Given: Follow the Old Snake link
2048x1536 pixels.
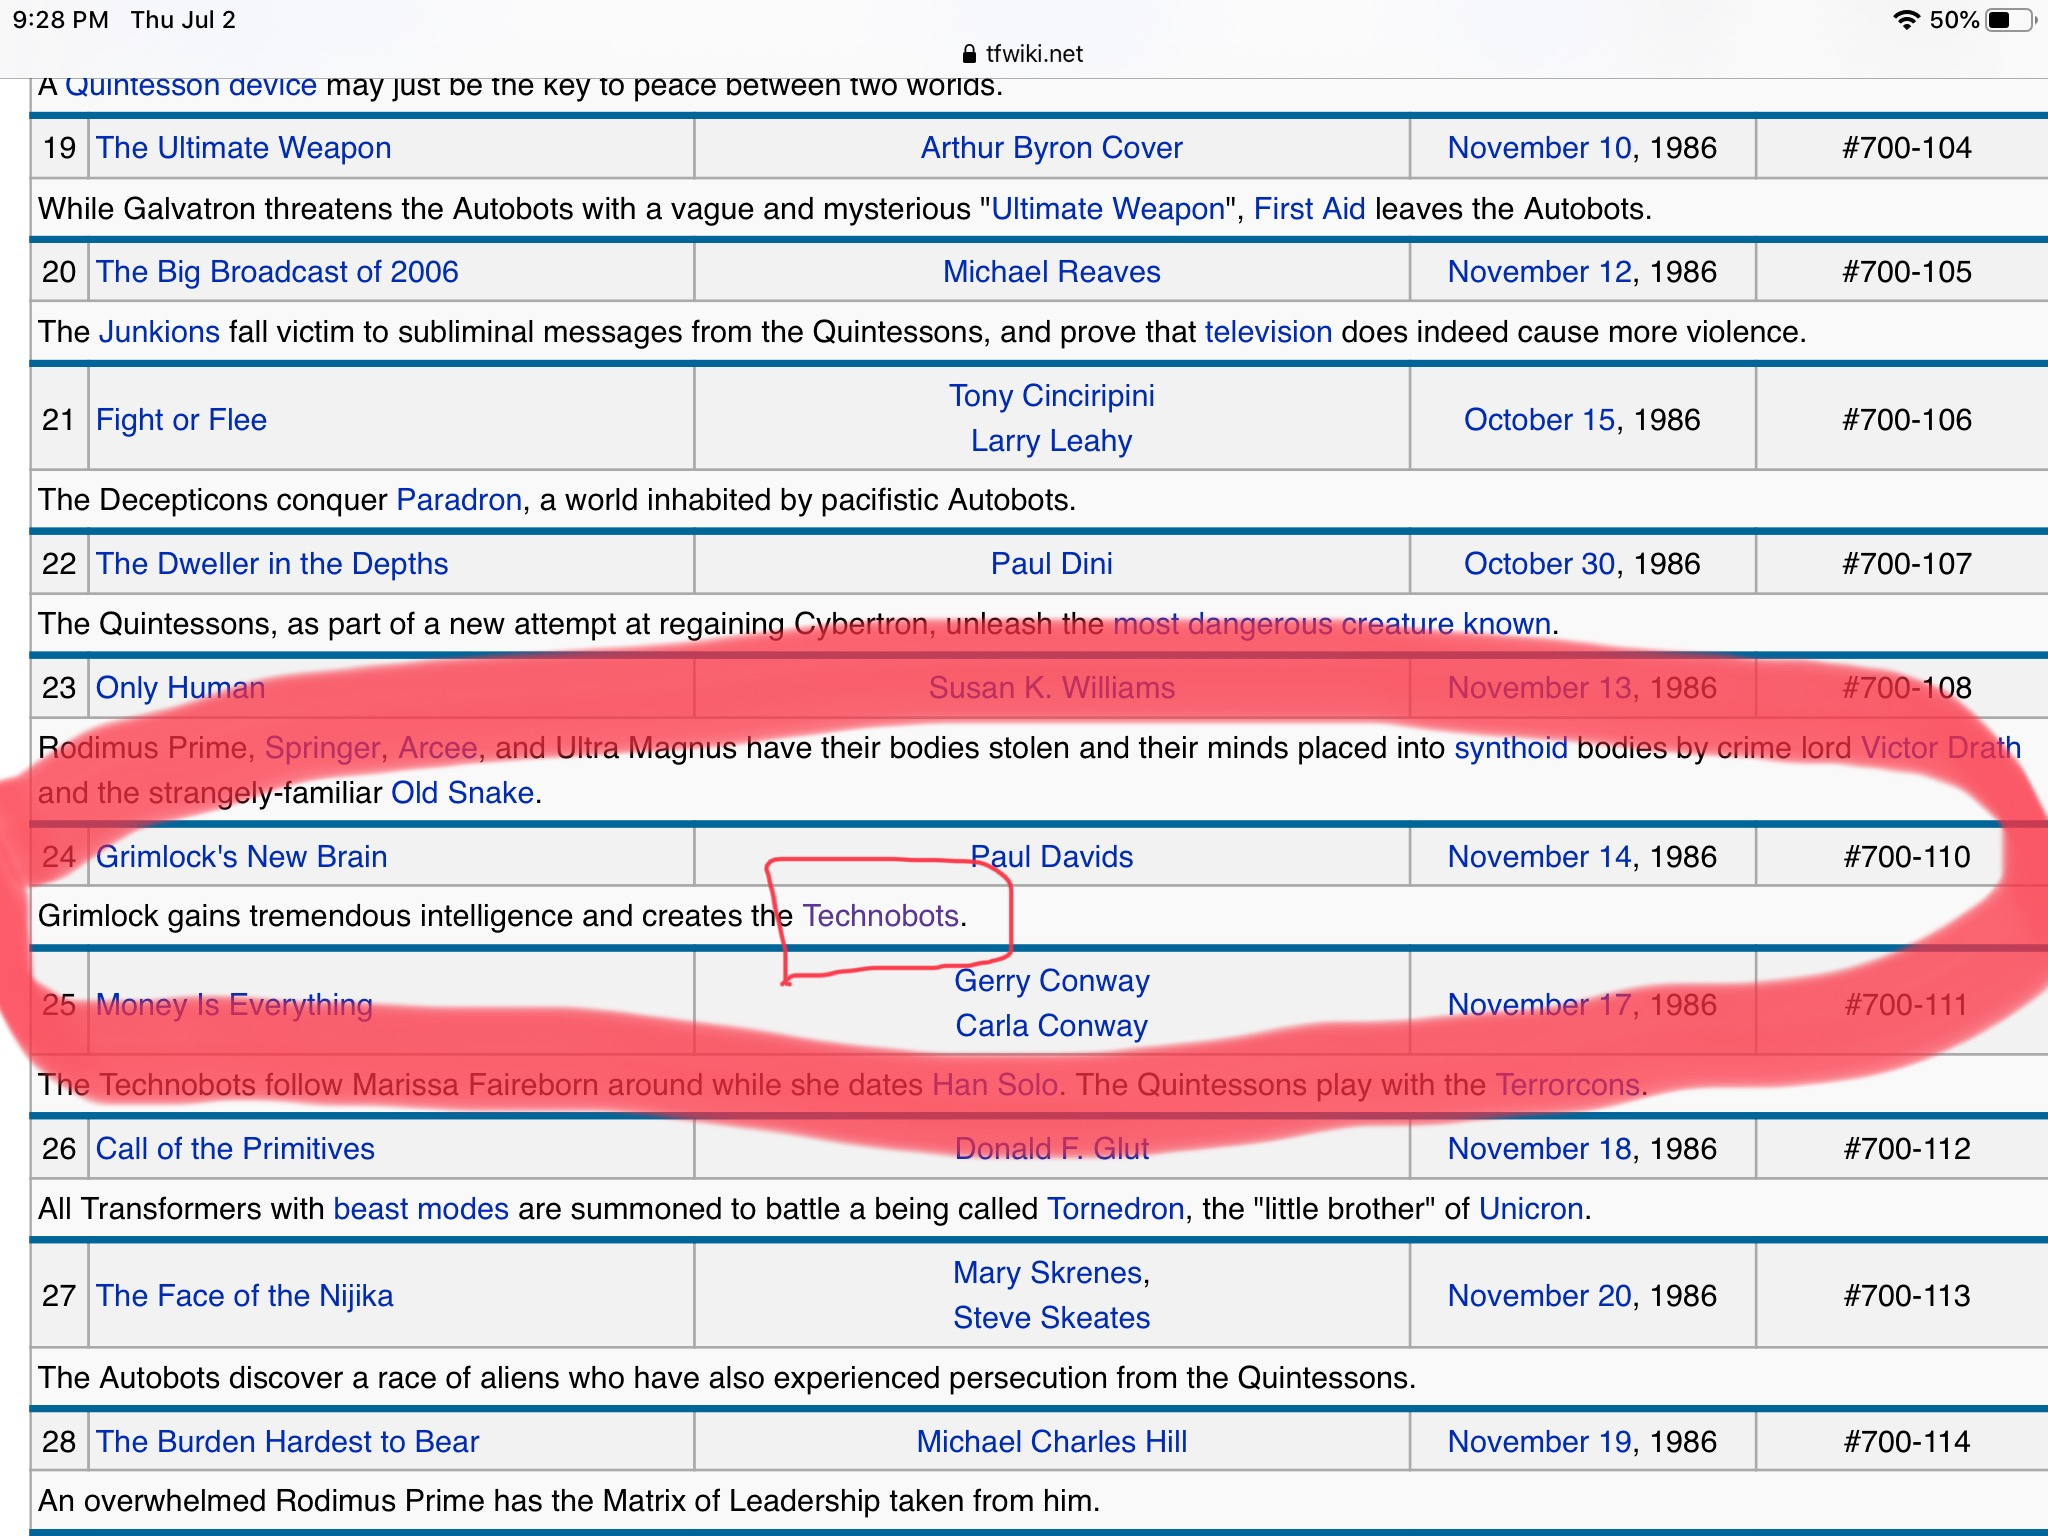Looking at the screenshot, I should tap(462, 793).
